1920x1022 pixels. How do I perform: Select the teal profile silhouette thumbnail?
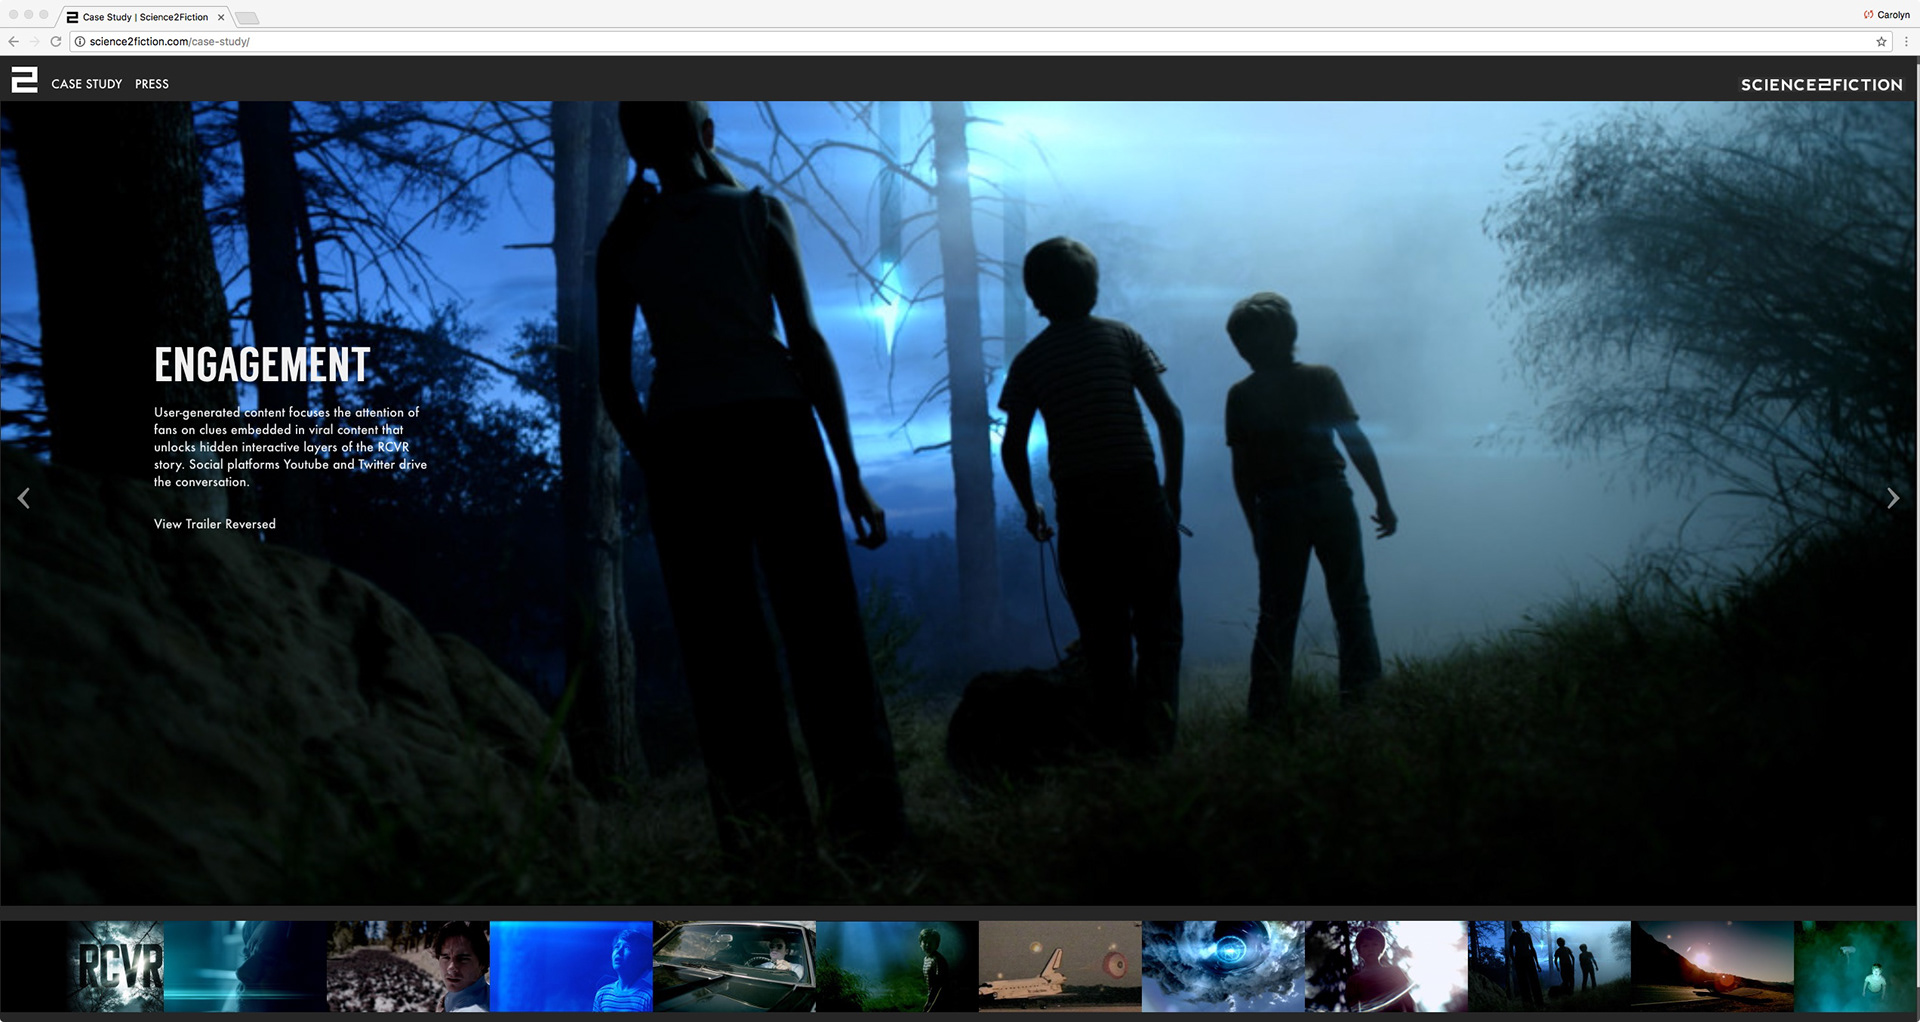coord(245,966)
